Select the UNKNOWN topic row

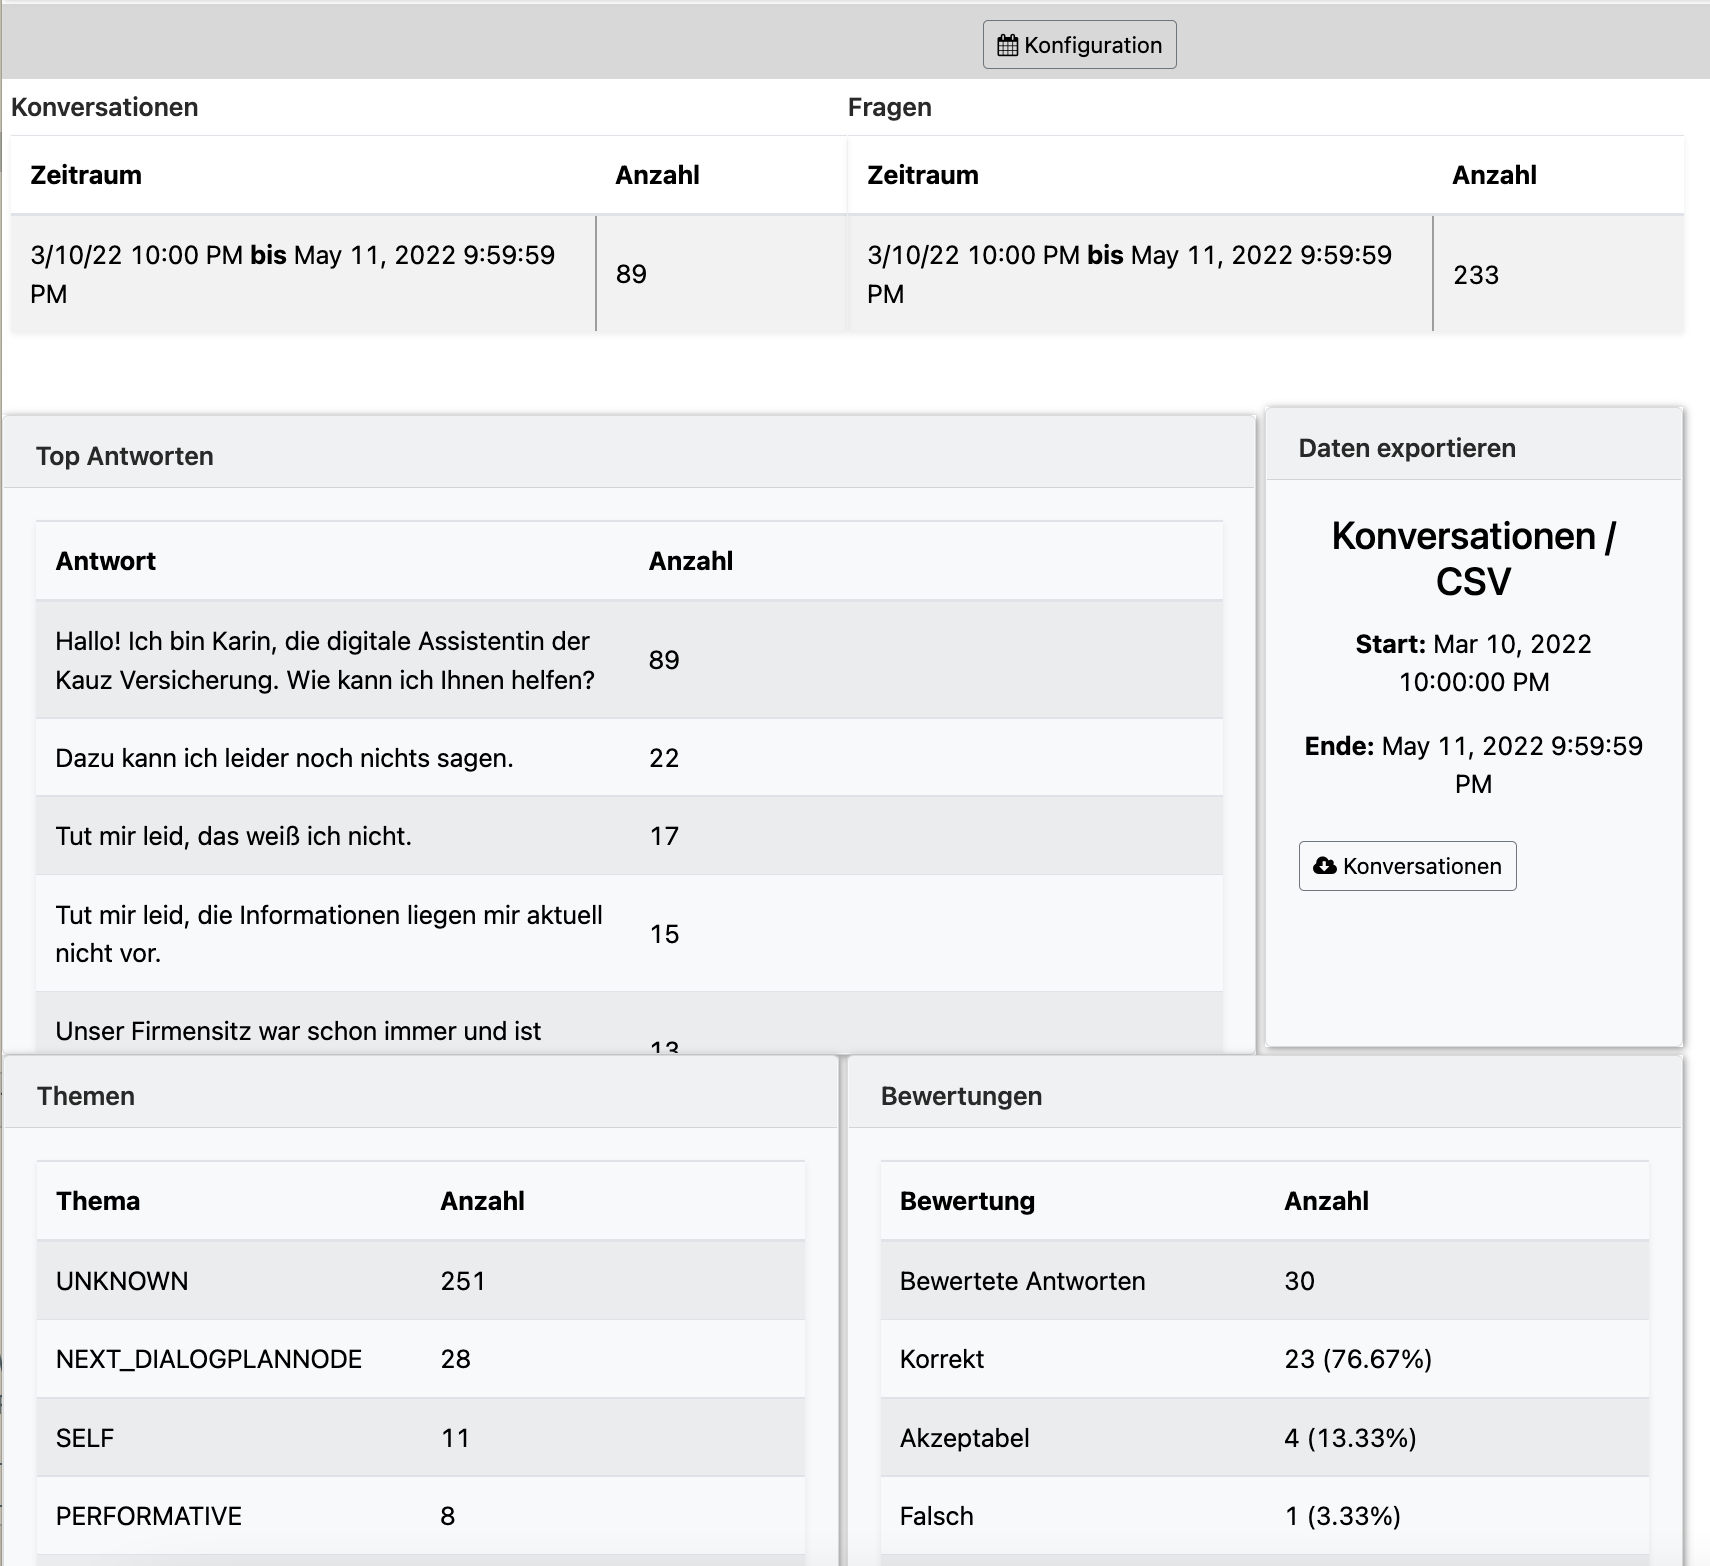pos(421,1281)
